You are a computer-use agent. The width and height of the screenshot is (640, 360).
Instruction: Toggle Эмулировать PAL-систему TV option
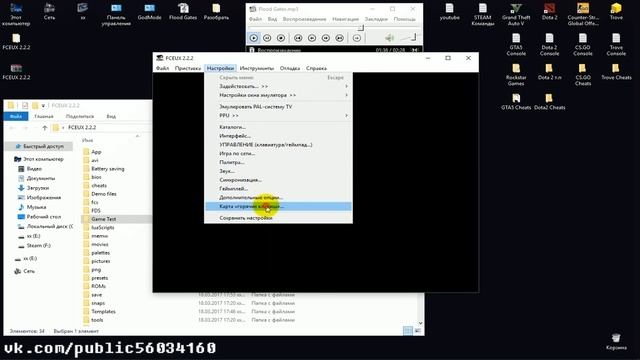[x=278, y=107]
